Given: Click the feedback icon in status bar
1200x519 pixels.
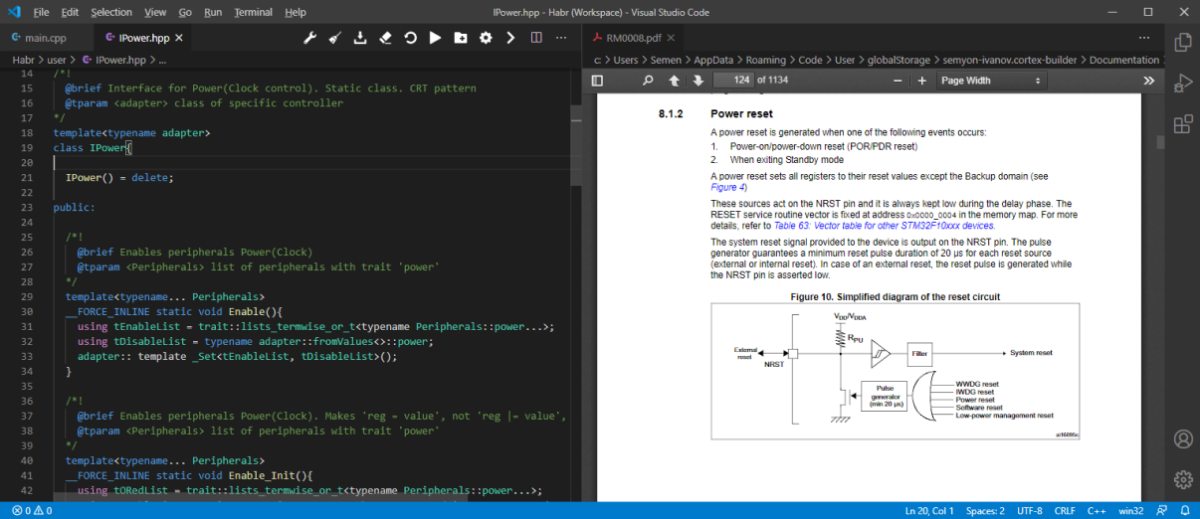Looking at the screenshot, I should pos(1161,510).
